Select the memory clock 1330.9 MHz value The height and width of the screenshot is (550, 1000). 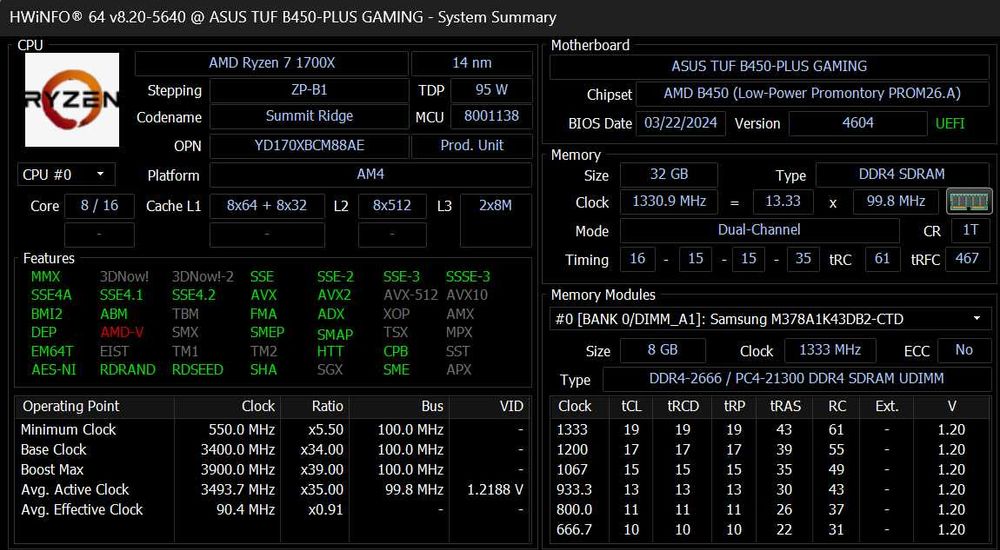coord(668,202)
